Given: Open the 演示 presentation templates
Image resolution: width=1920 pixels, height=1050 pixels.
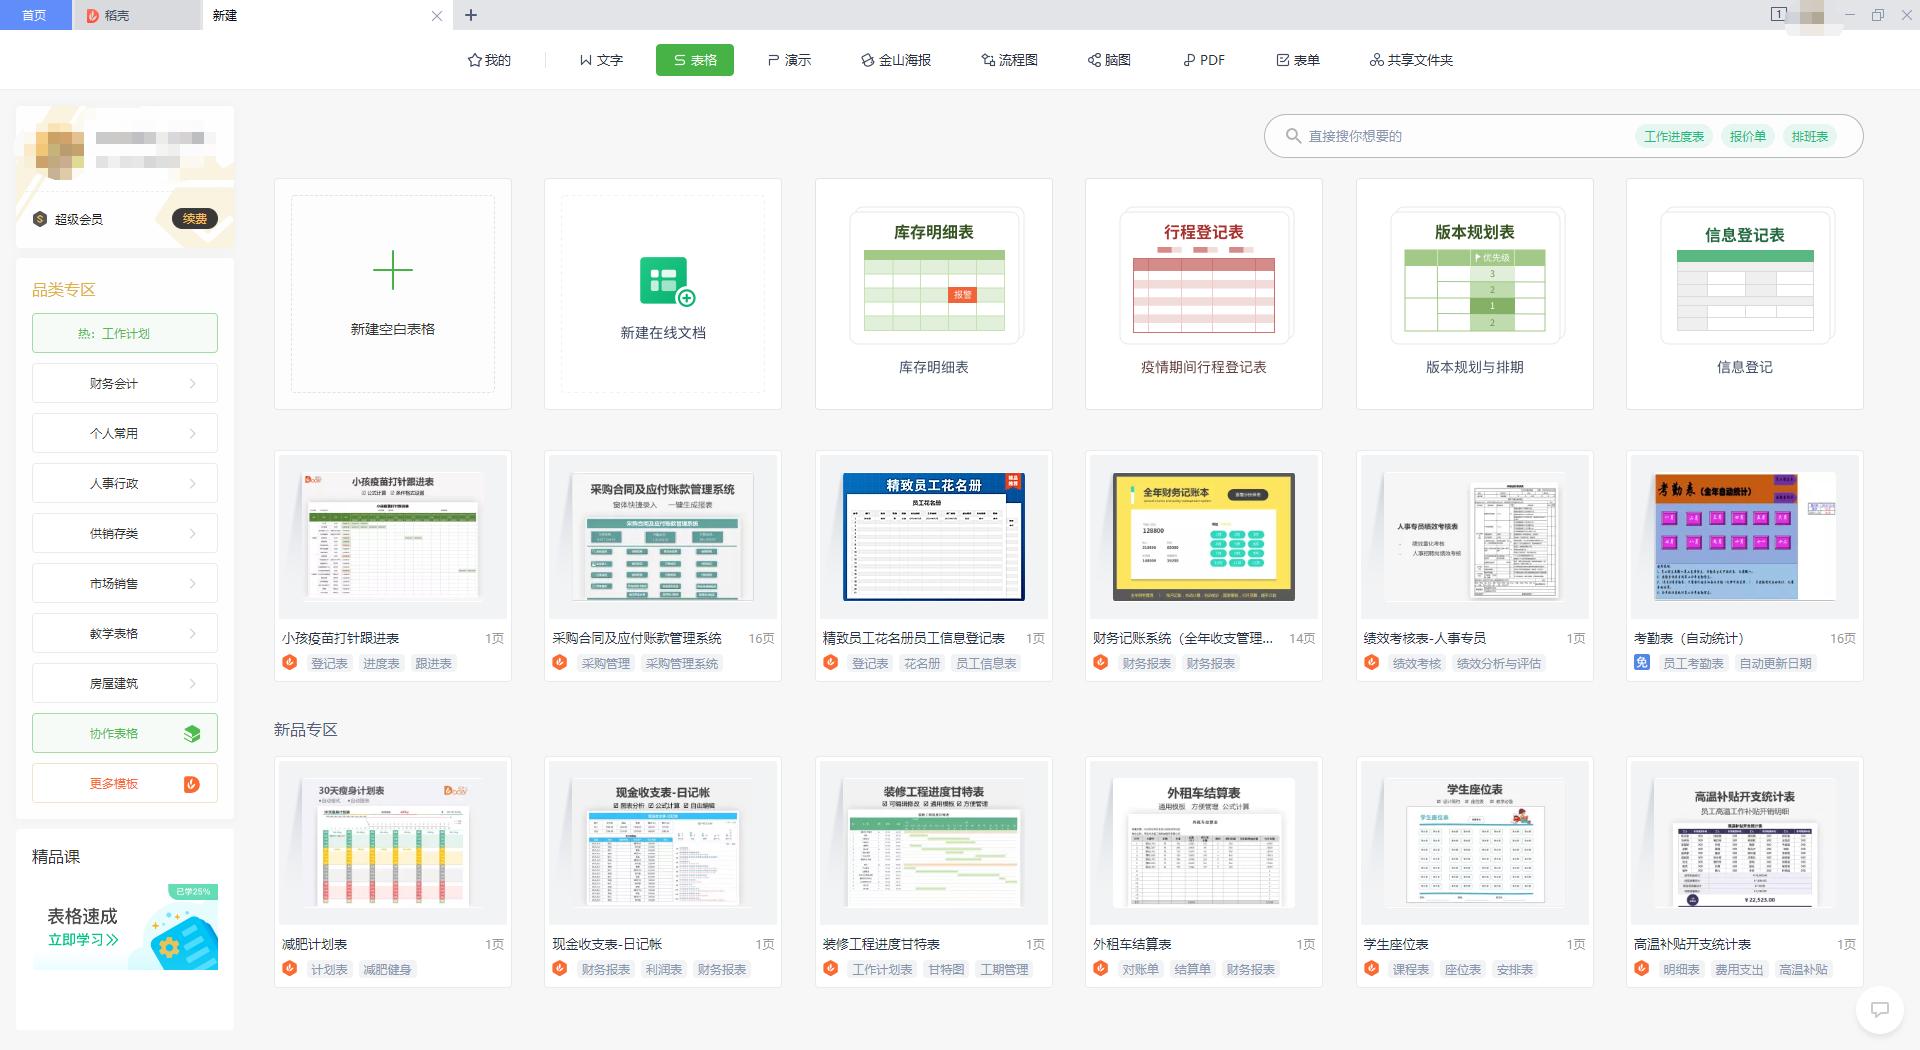Looking at the screenshot, I should pyautogui.click(x=789, y=60).
